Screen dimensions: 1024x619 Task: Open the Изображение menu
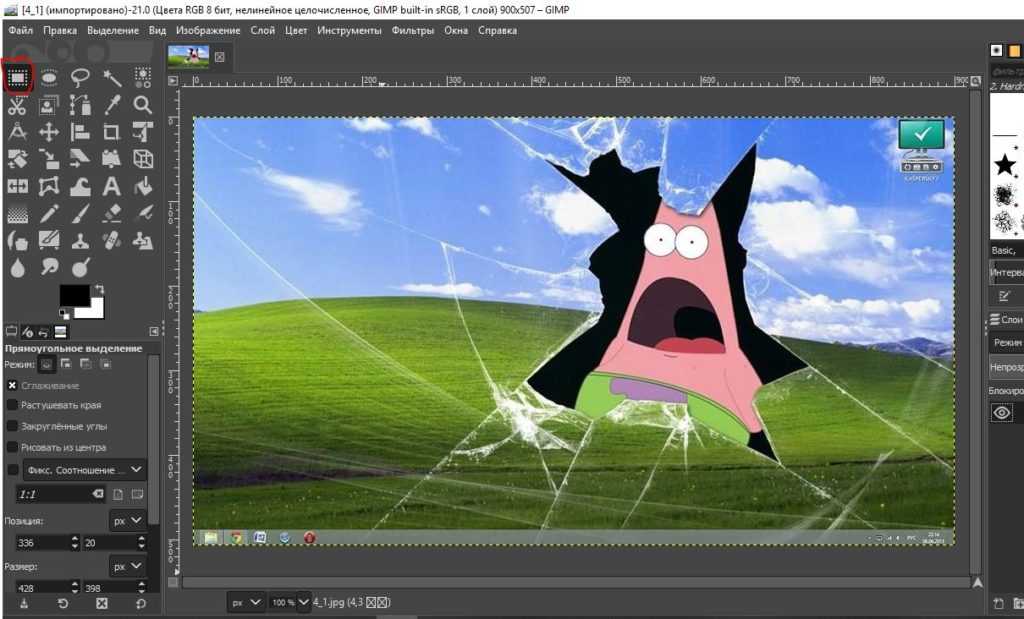(208, 31)
